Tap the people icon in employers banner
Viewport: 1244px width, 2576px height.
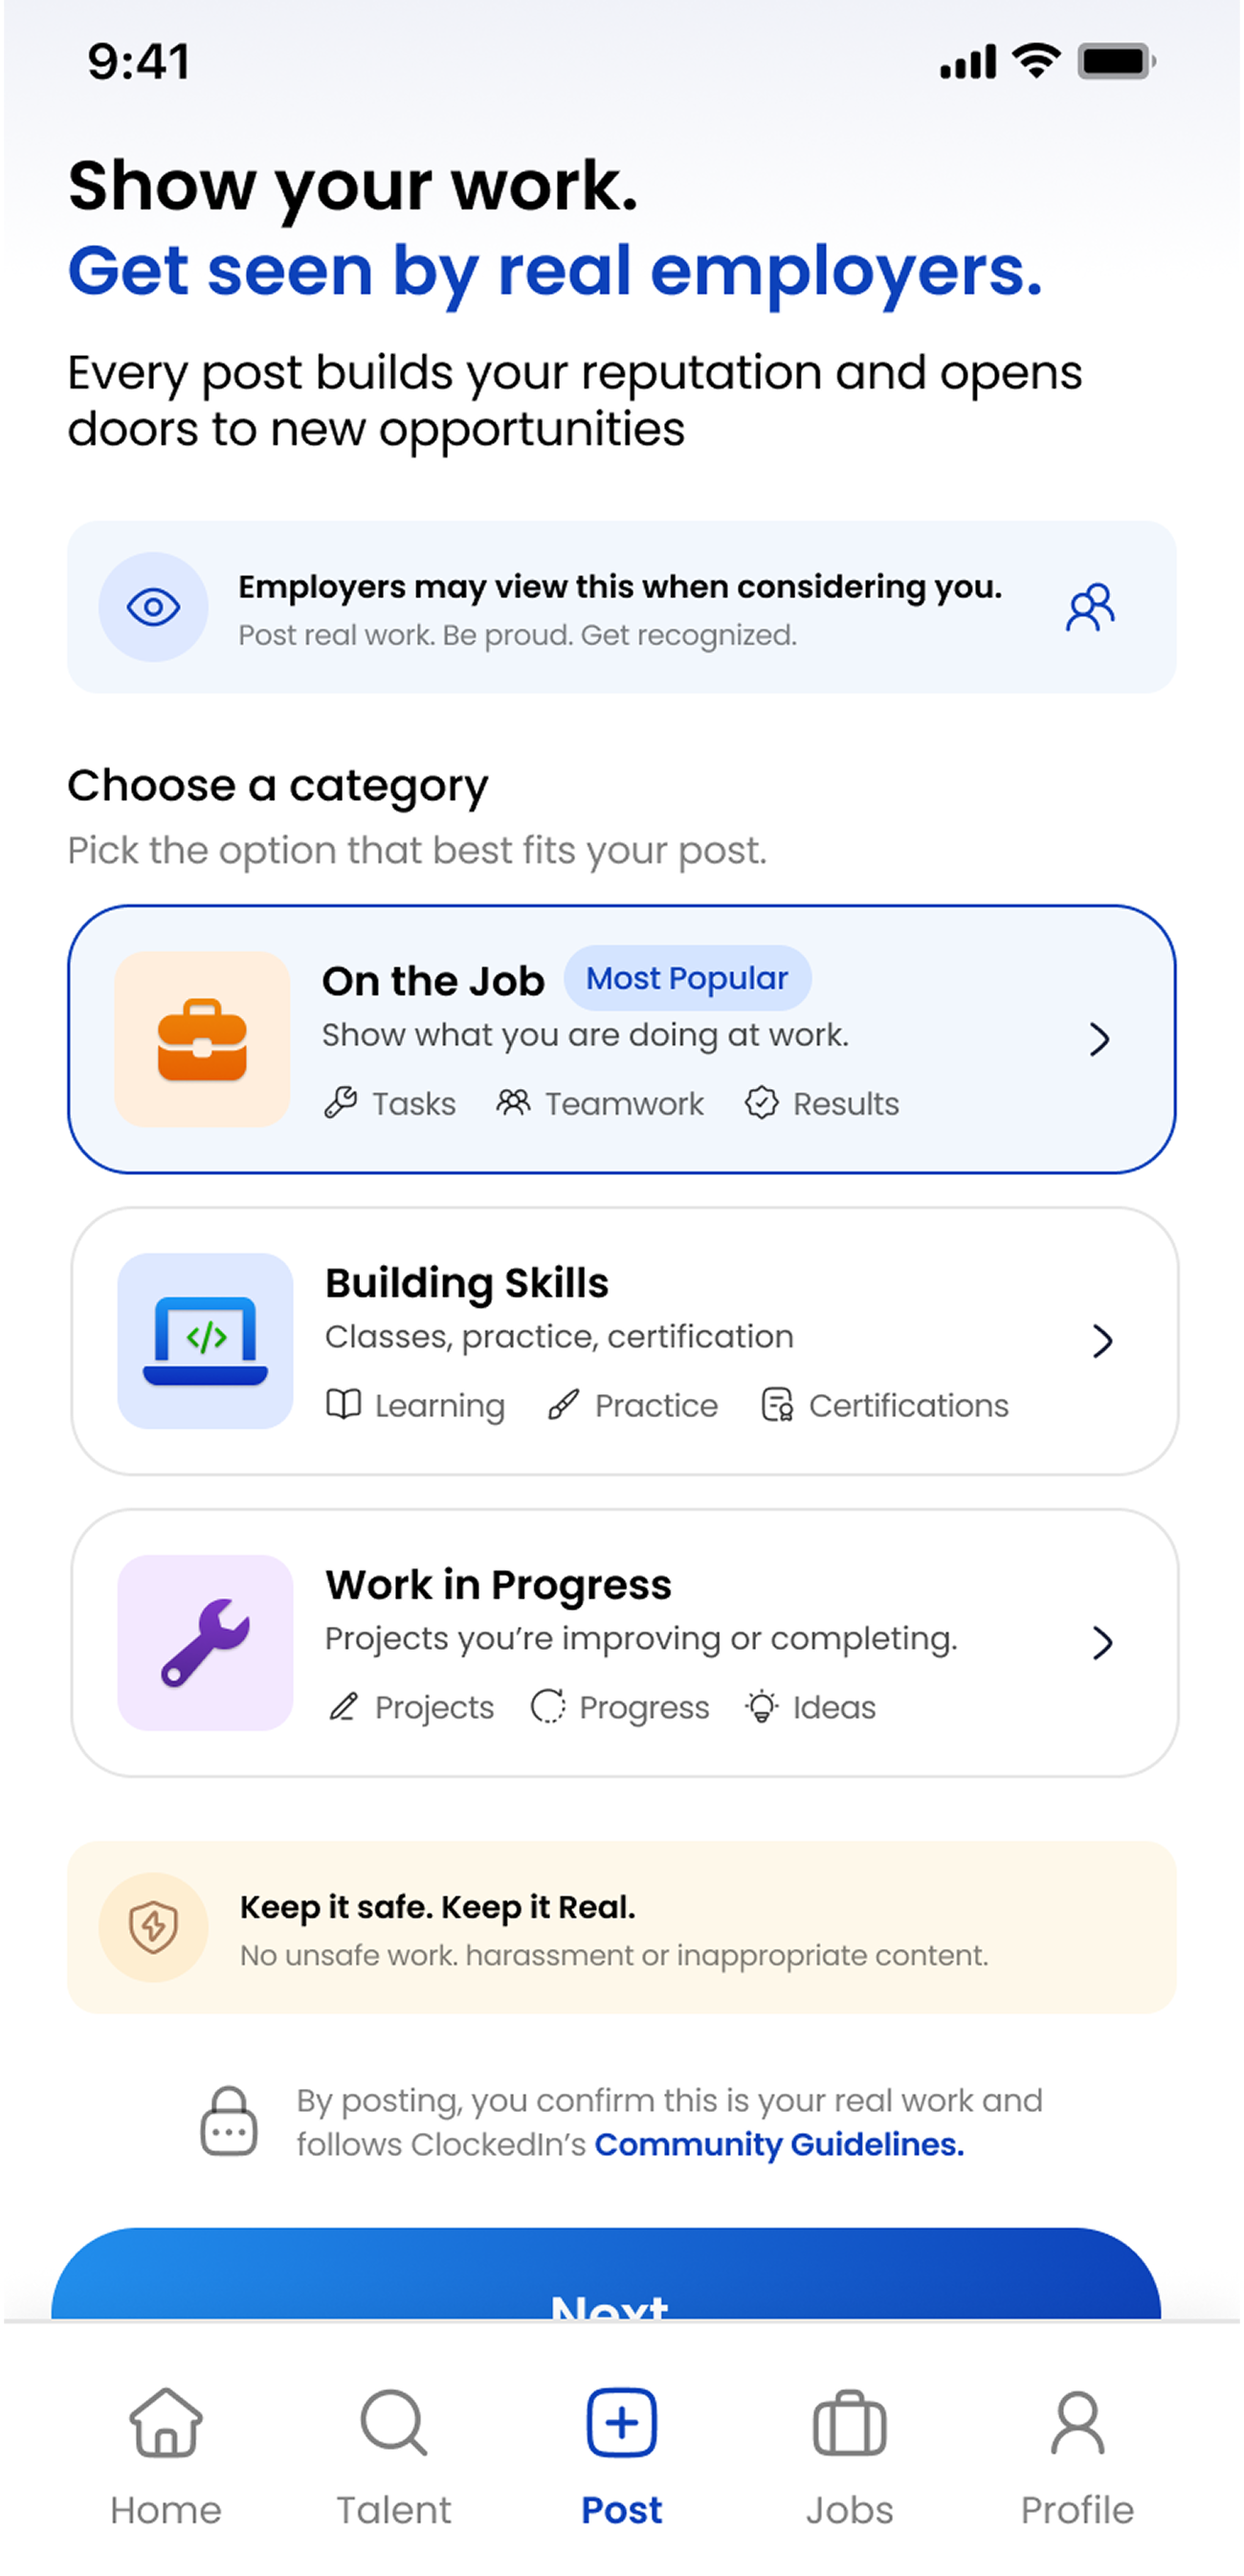point(1090,607)
